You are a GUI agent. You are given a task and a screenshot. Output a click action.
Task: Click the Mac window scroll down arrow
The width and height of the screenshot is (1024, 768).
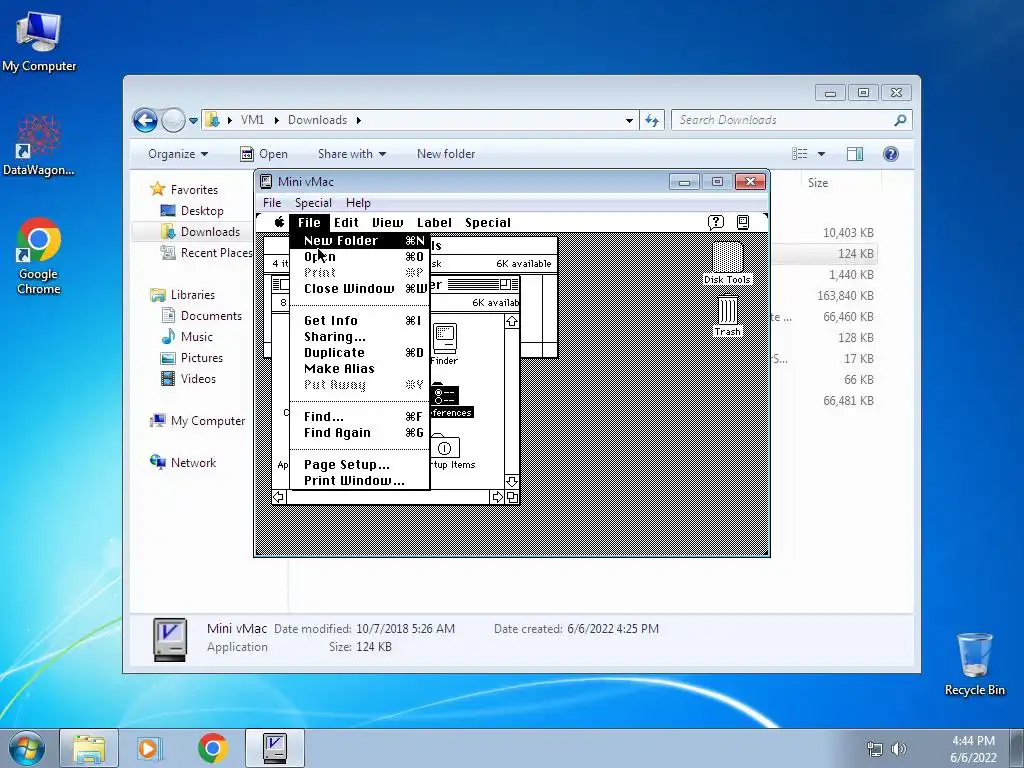click(x=511, y=481)
